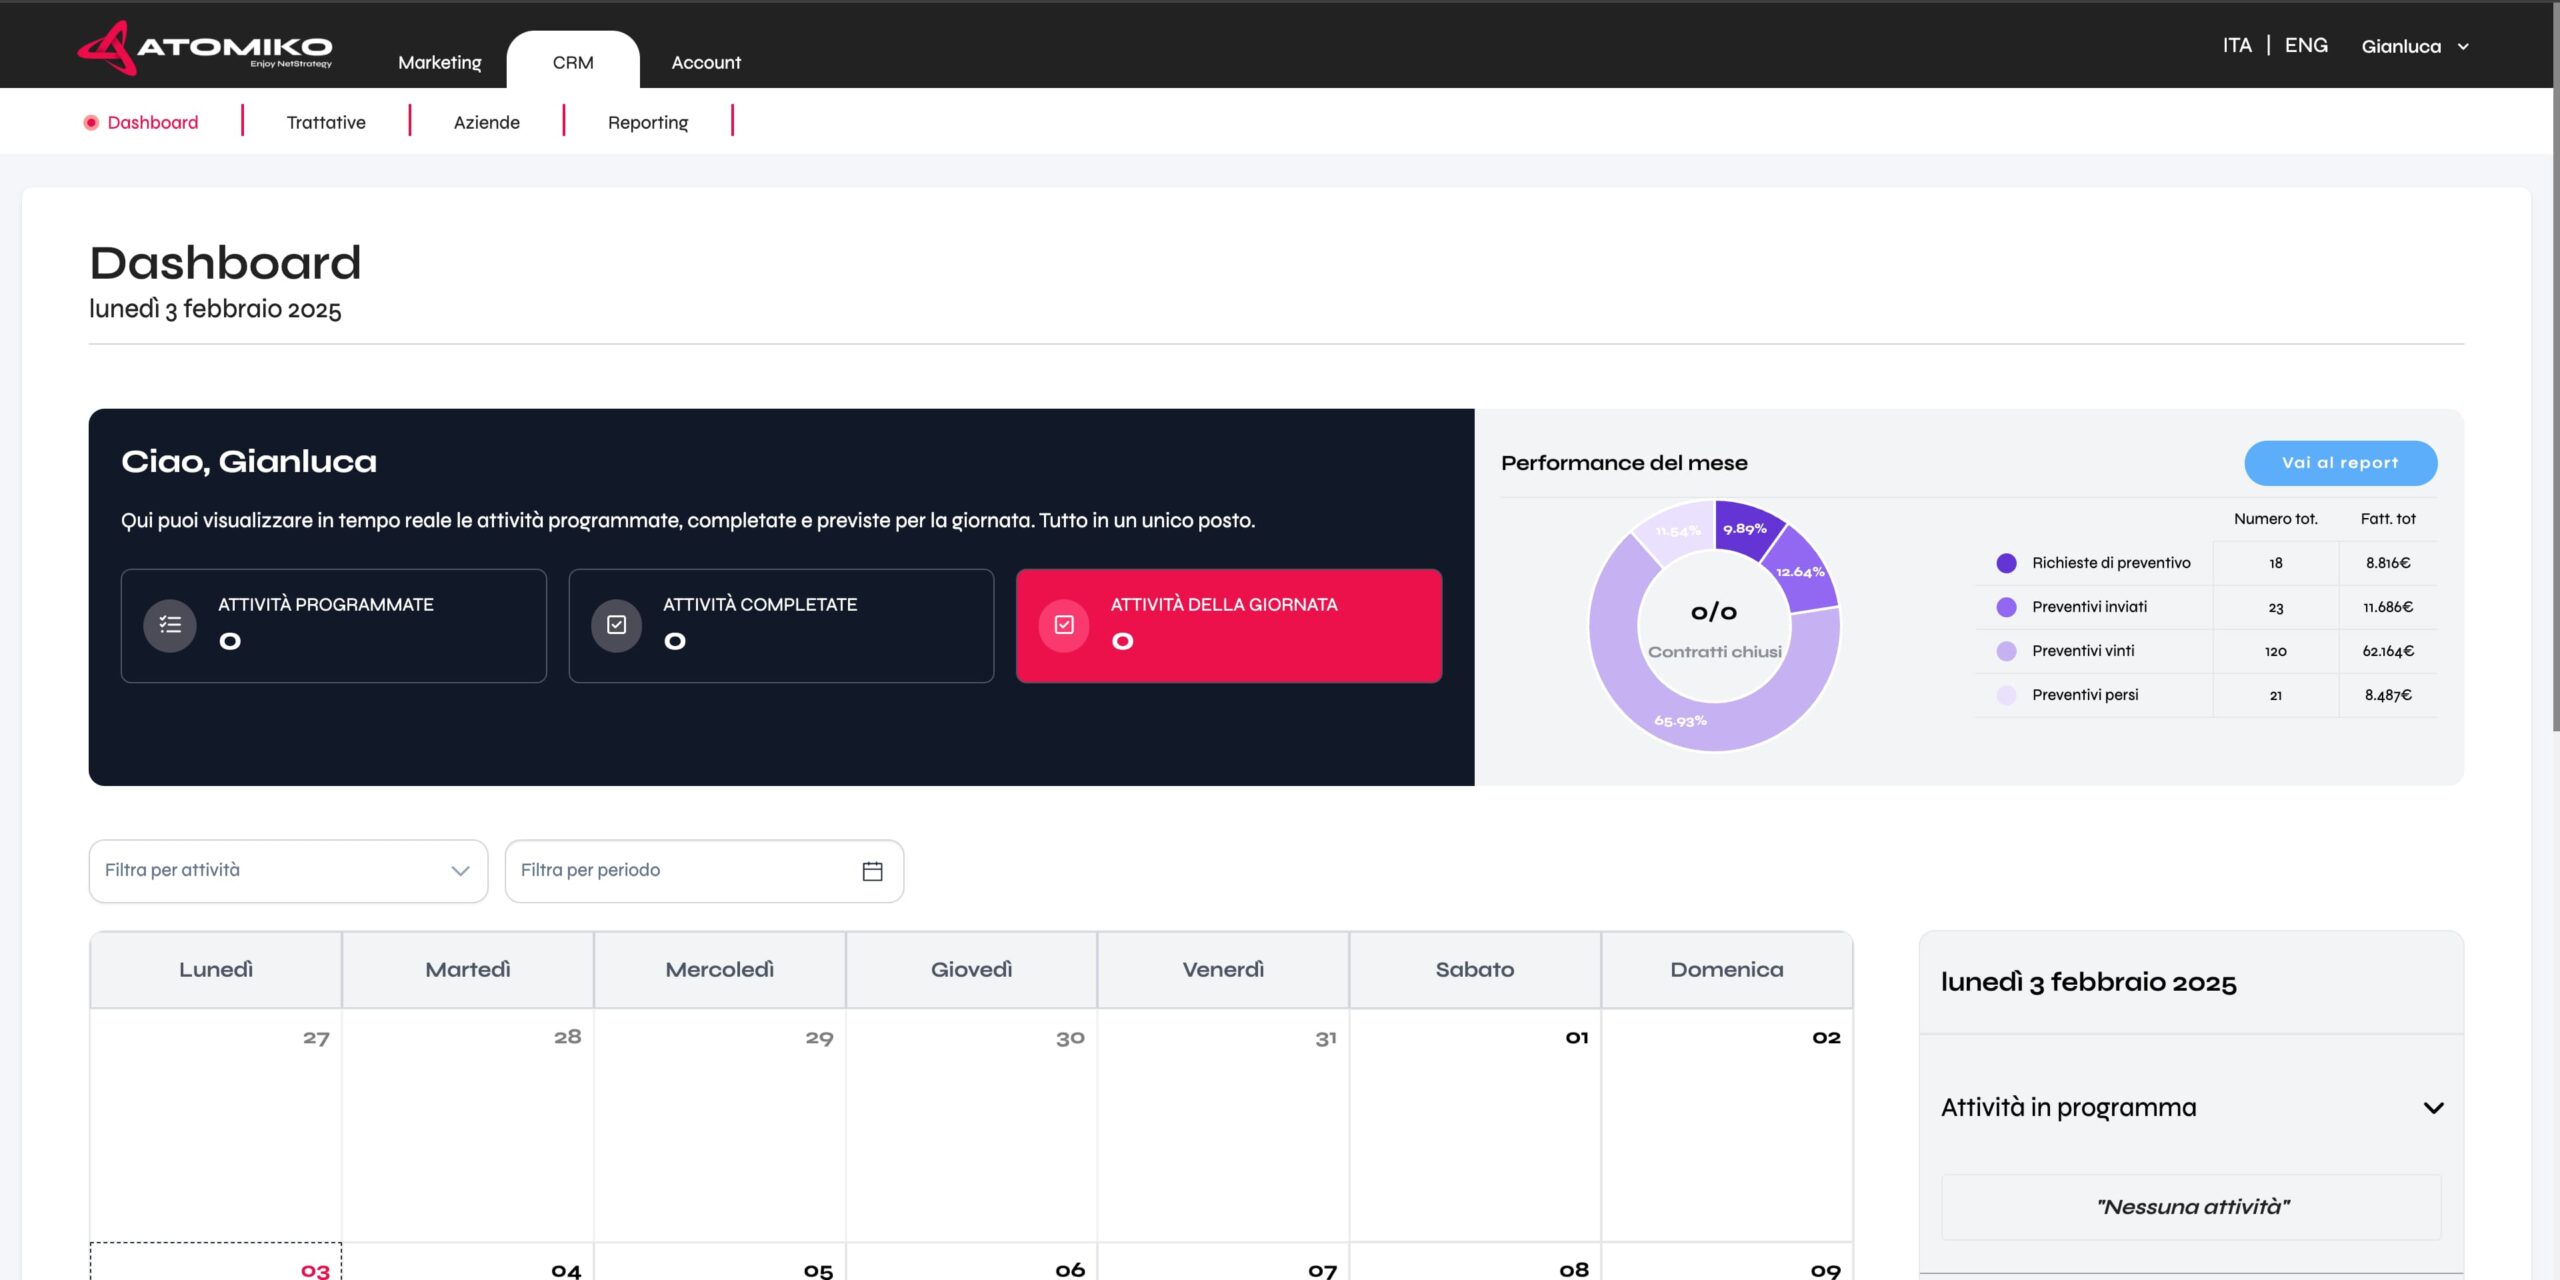This screenshot has width=2560, height=1280.
Task: Switch language to ITA
Action: coord(2237,46)
